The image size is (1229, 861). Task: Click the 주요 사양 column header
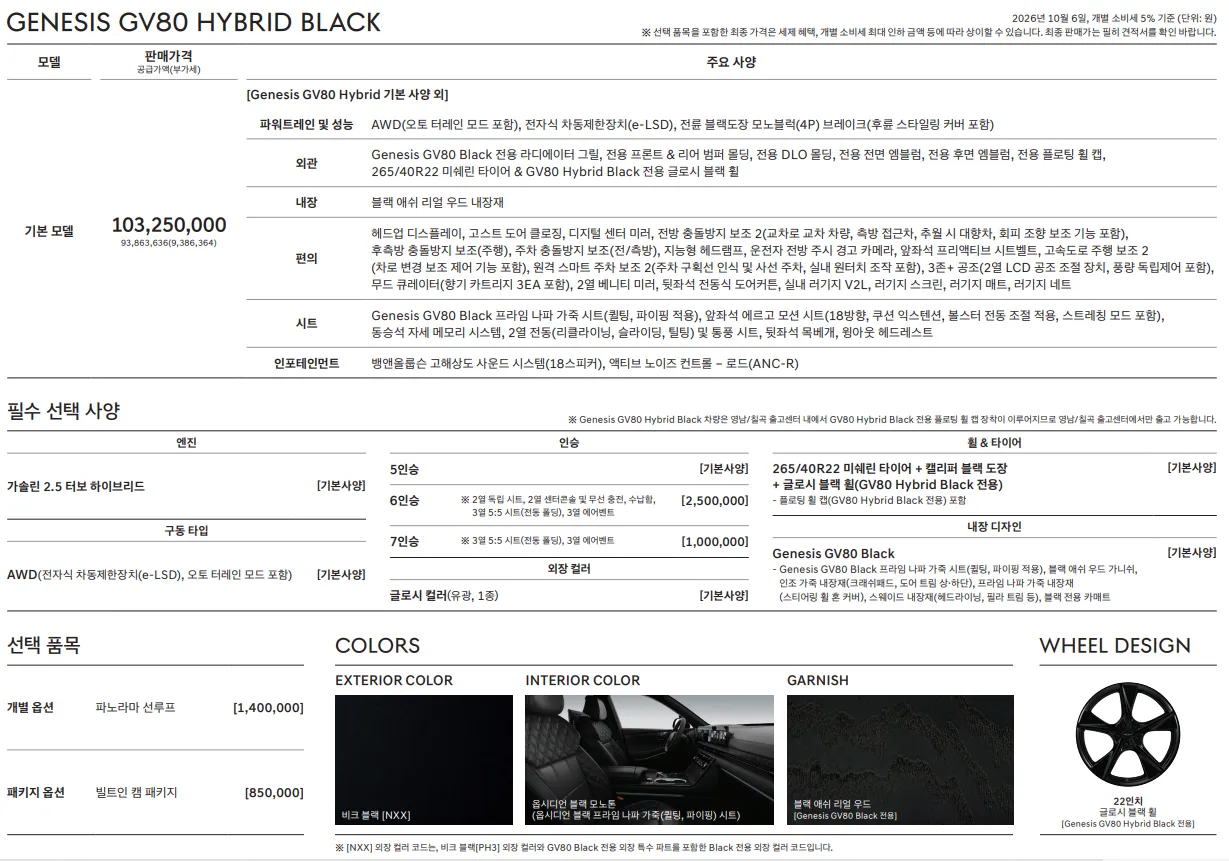(731, 62)
